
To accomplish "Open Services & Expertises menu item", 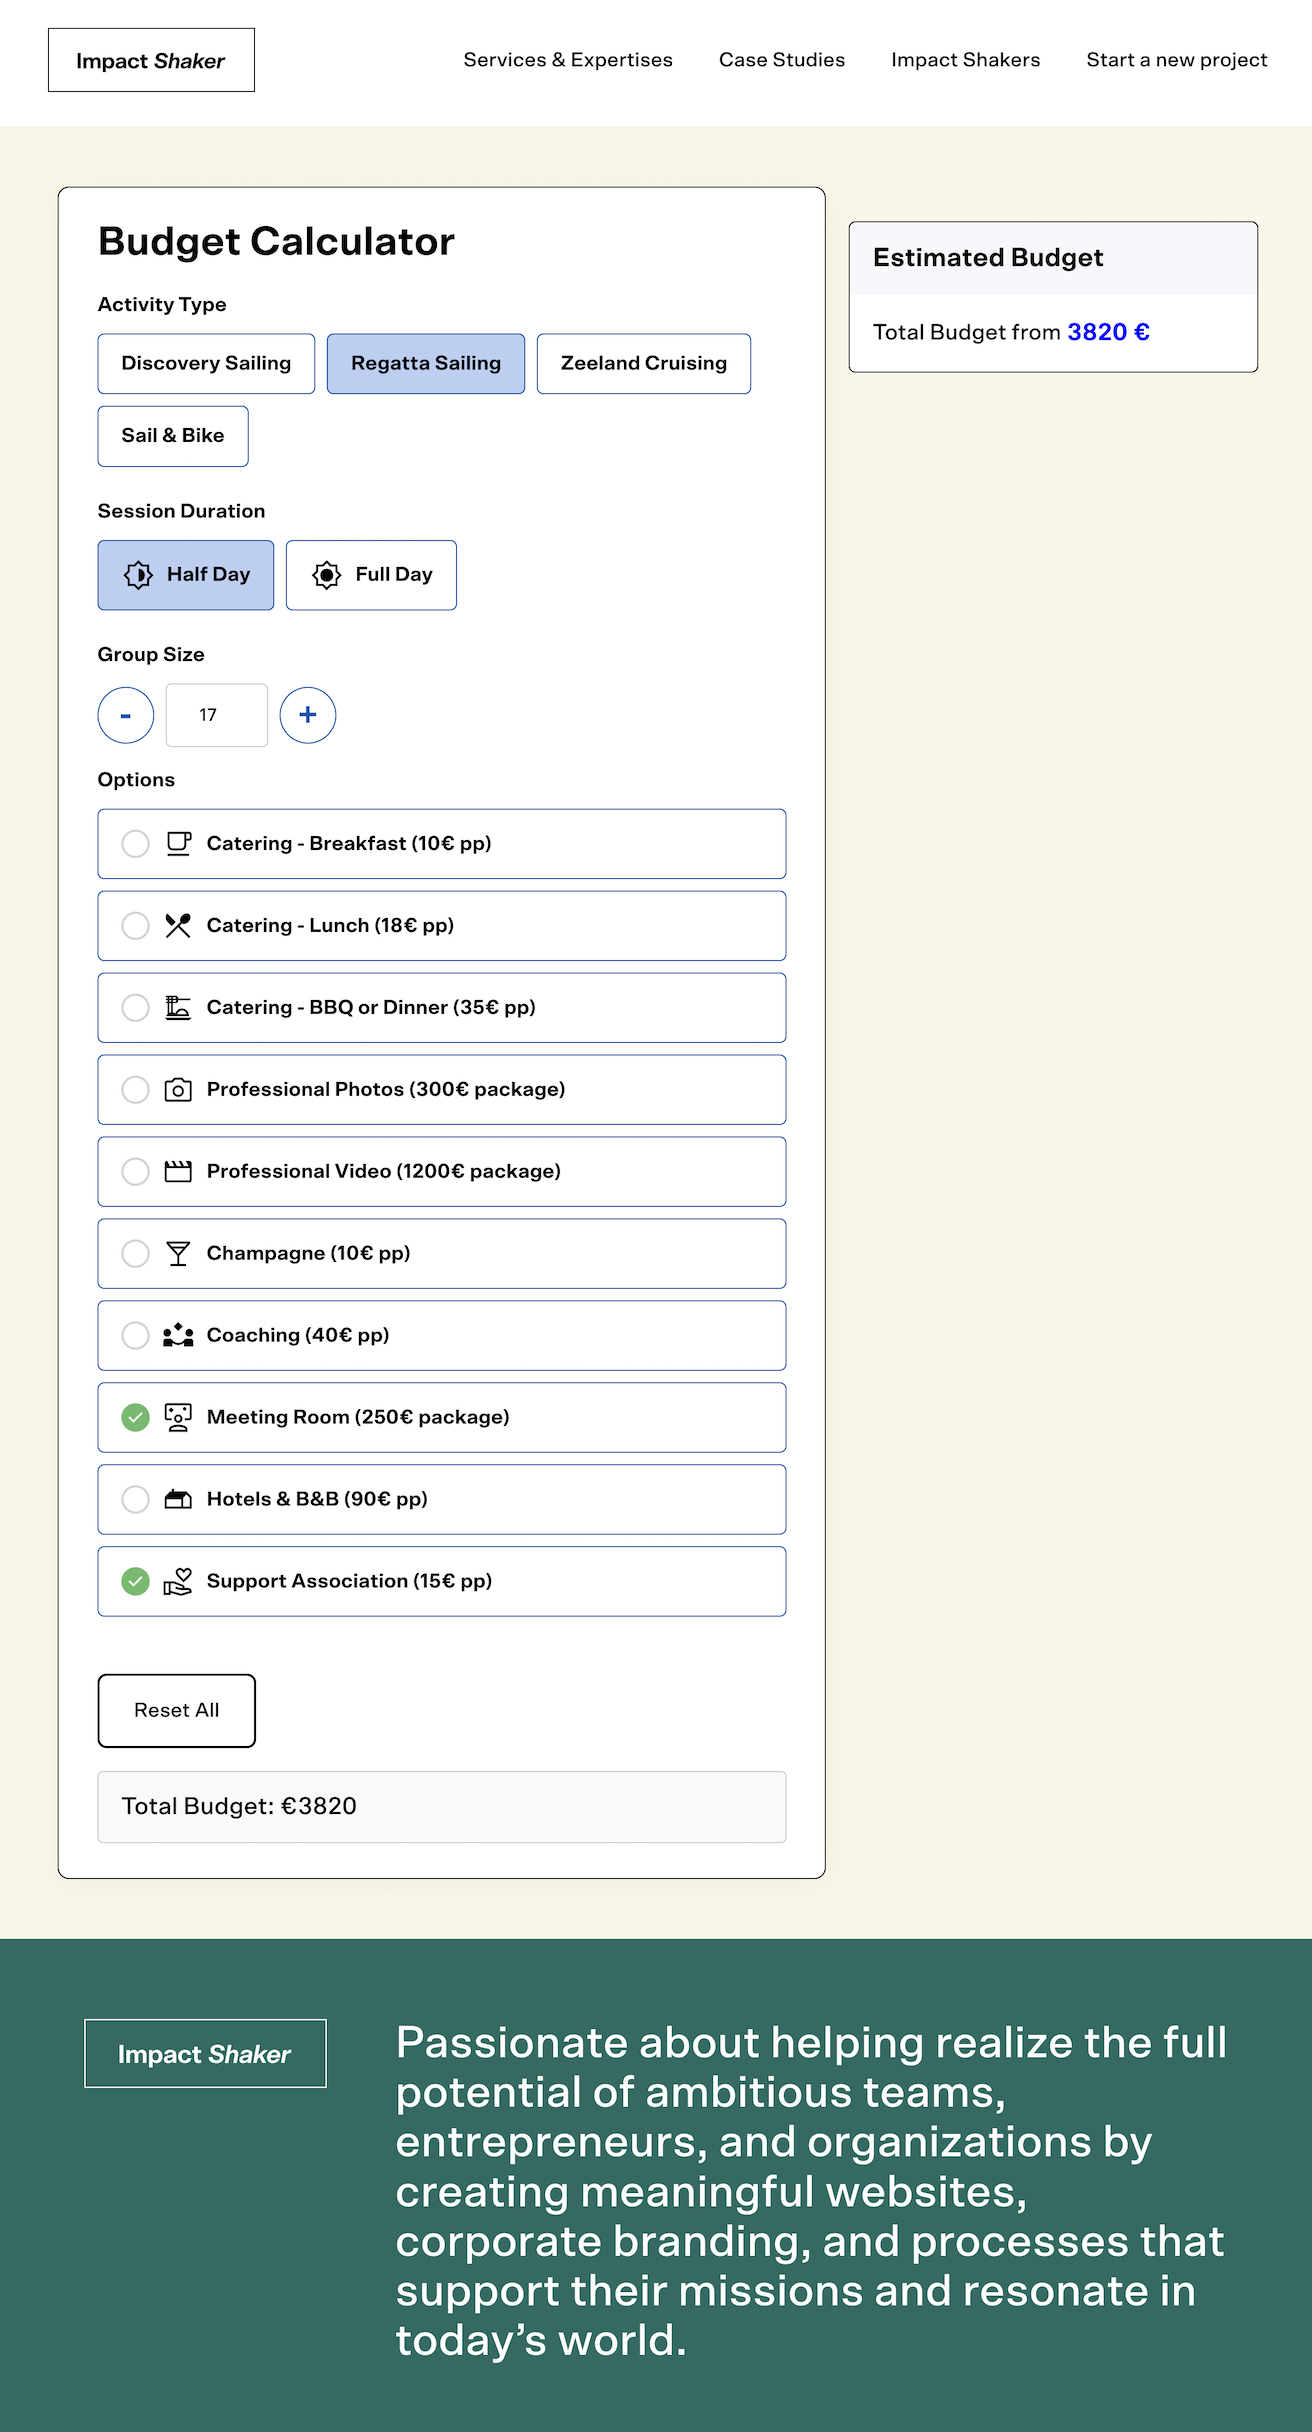I will (x=568, y=60).
